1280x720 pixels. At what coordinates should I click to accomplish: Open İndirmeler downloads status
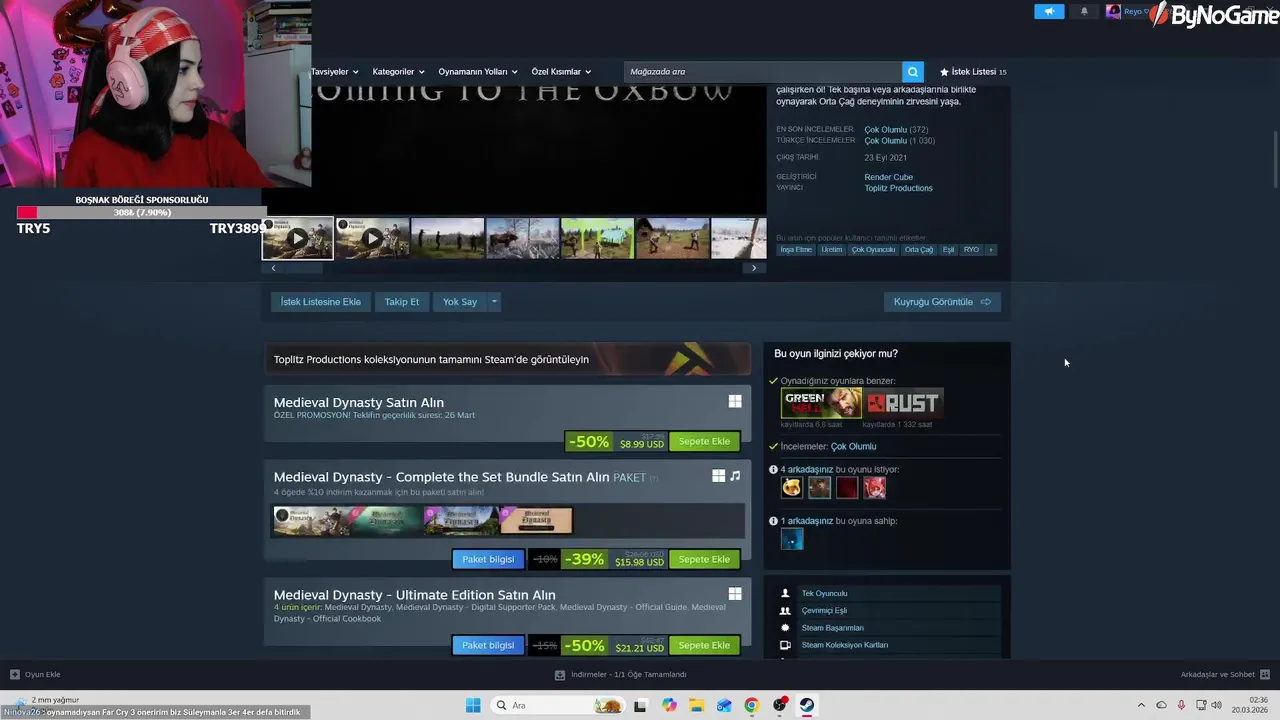pos(621,675)
